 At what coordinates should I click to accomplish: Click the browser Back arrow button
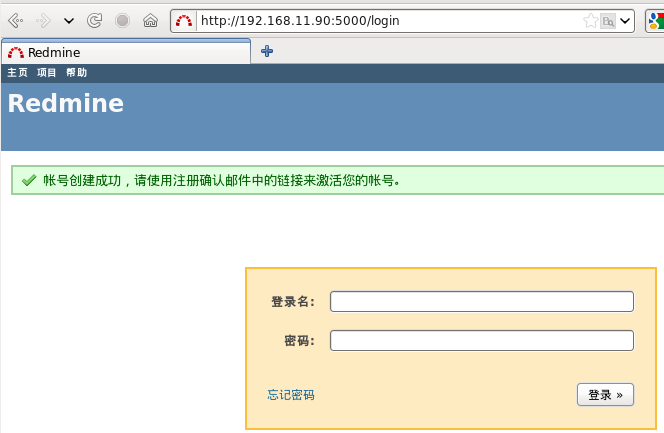pos(16,20)
